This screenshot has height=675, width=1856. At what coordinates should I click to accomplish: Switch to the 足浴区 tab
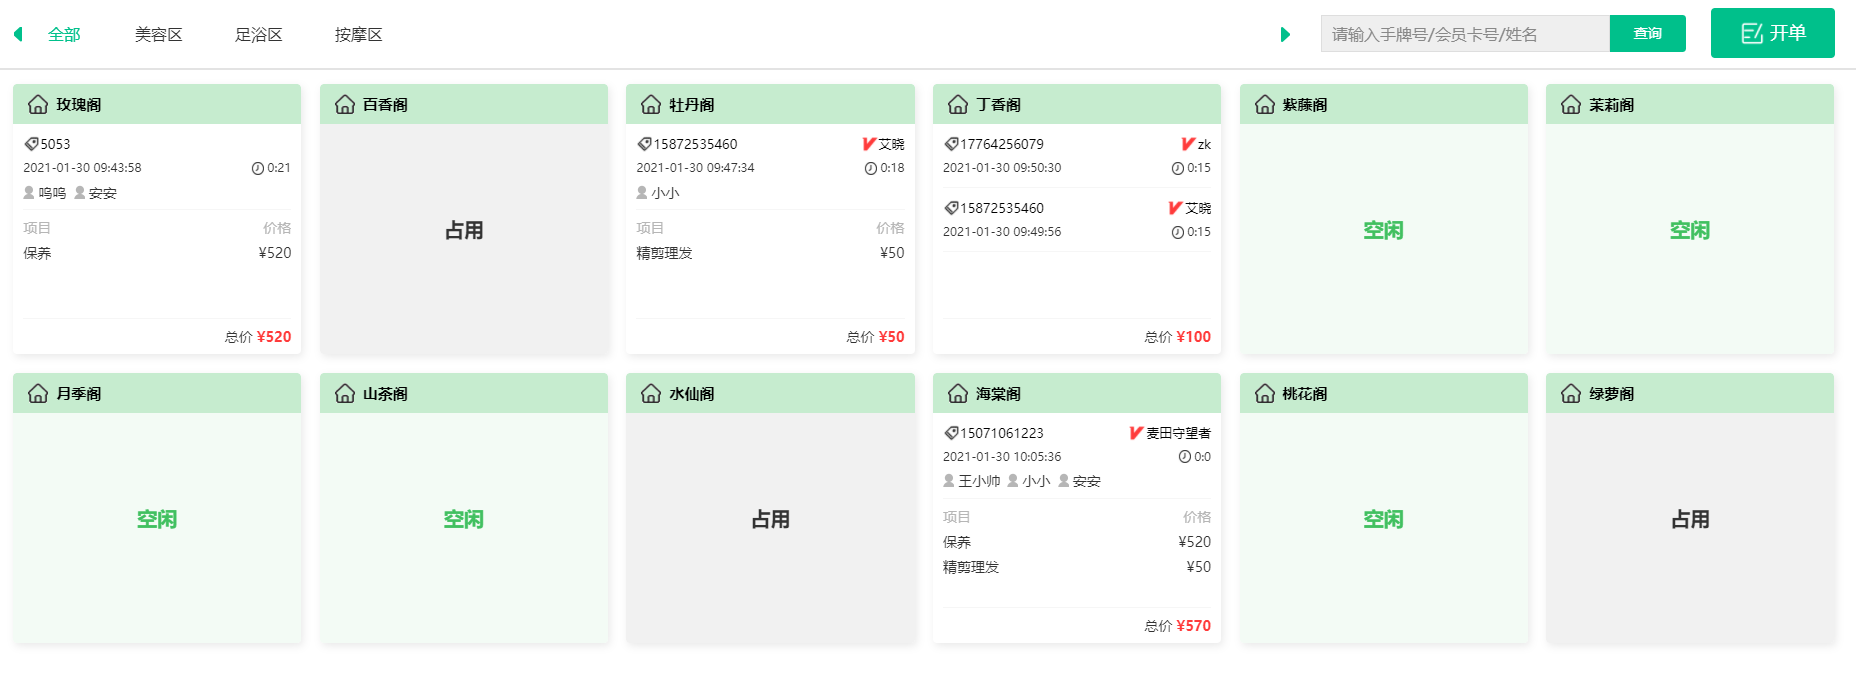[x=258, y=35]
